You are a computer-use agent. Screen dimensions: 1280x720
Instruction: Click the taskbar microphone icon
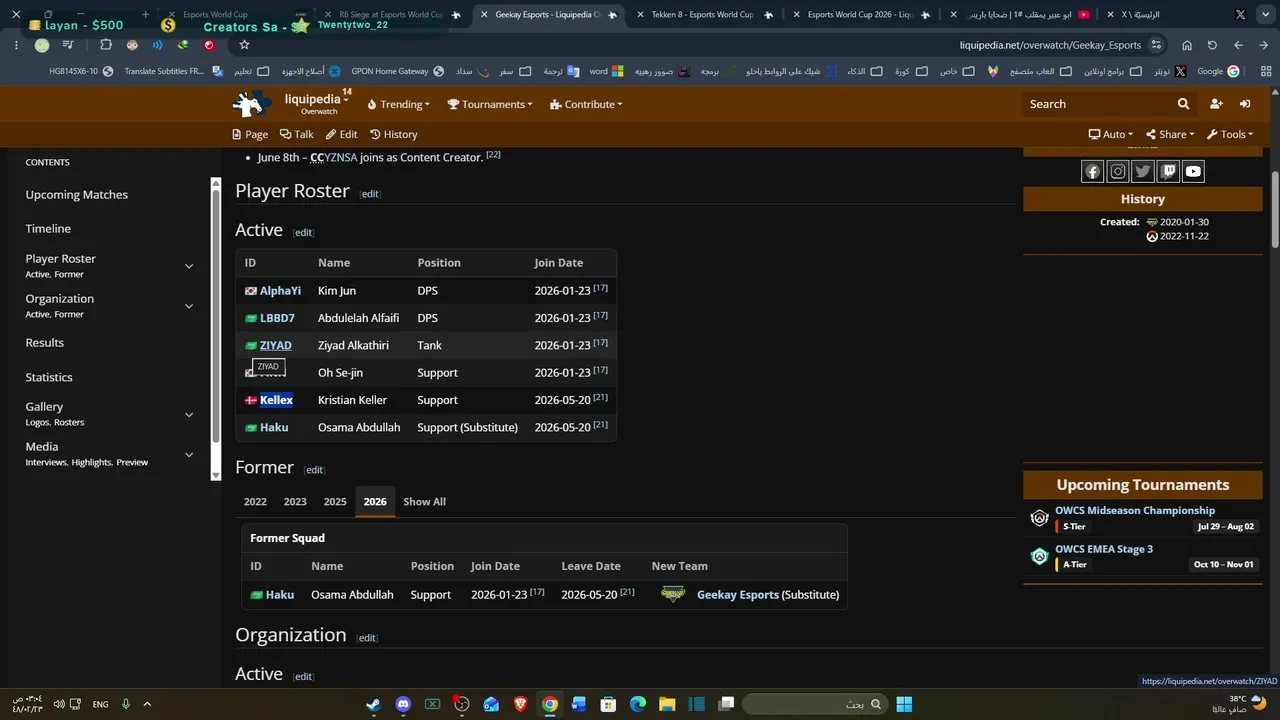pyautogui.click(x=126, y=704)
